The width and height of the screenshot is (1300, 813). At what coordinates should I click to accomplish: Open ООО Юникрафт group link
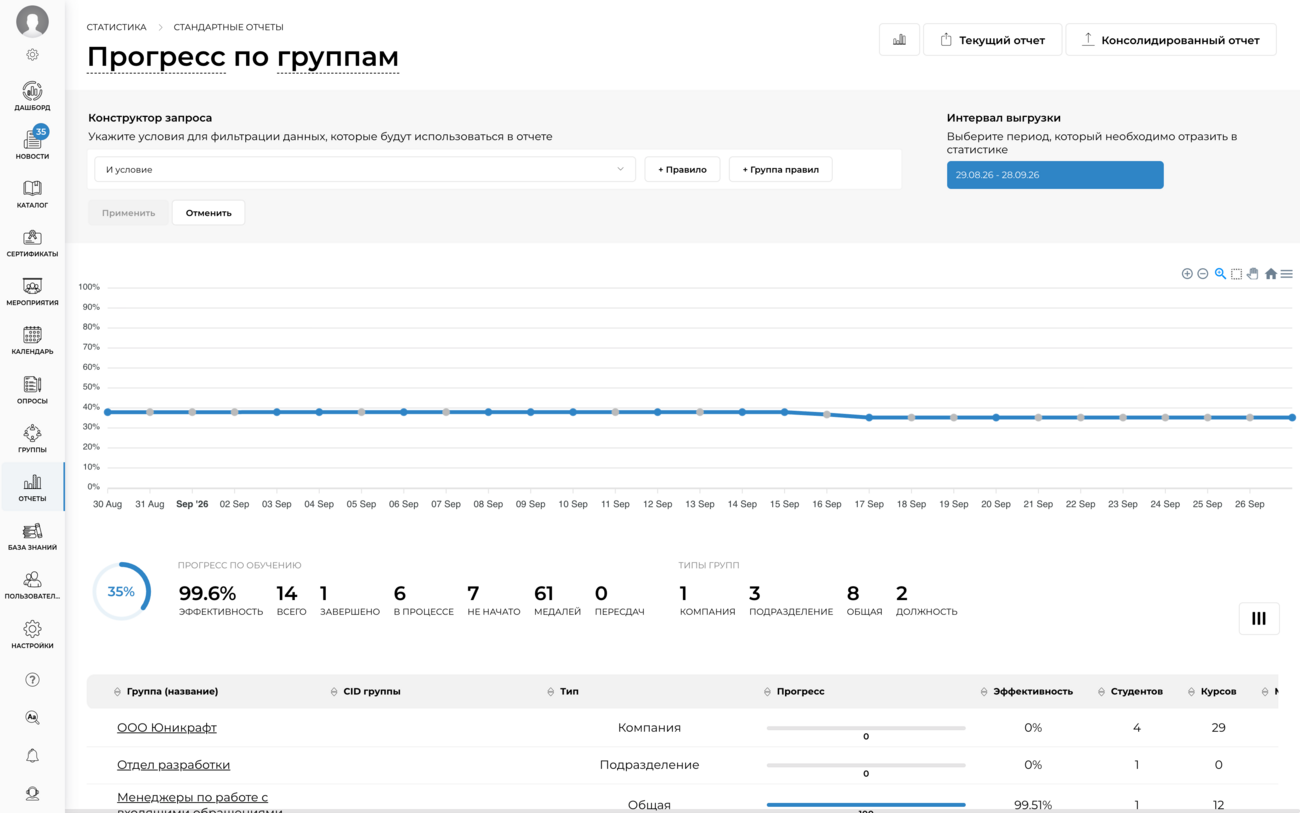167,728
